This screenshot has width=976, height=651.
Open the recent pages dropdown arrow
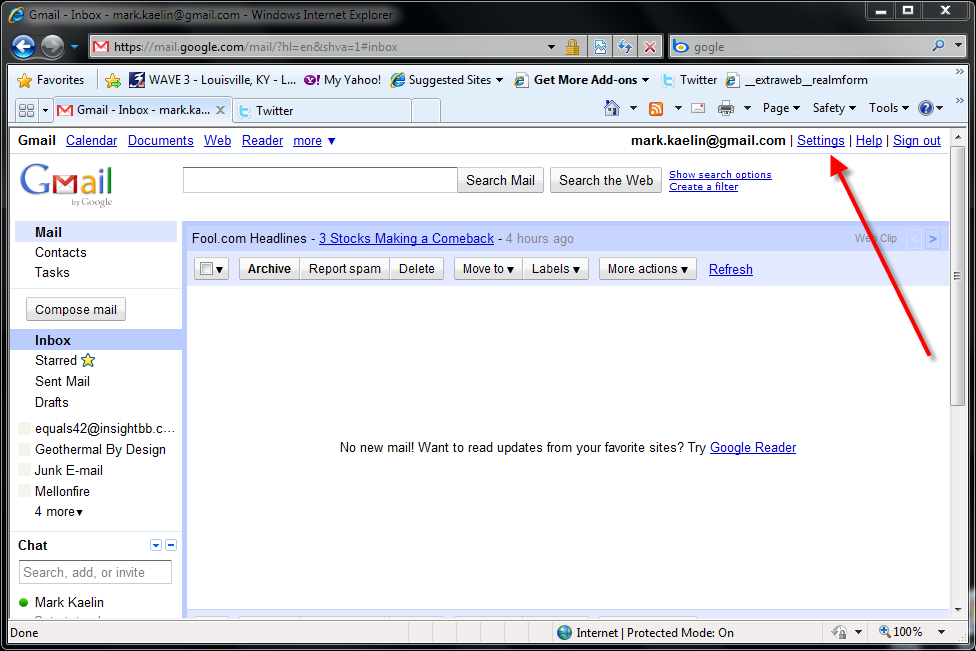coord(74,47)
